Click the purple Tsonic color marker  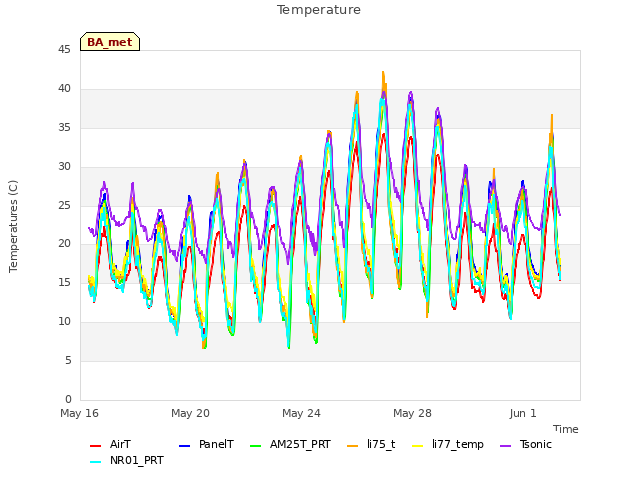(505, 446)
